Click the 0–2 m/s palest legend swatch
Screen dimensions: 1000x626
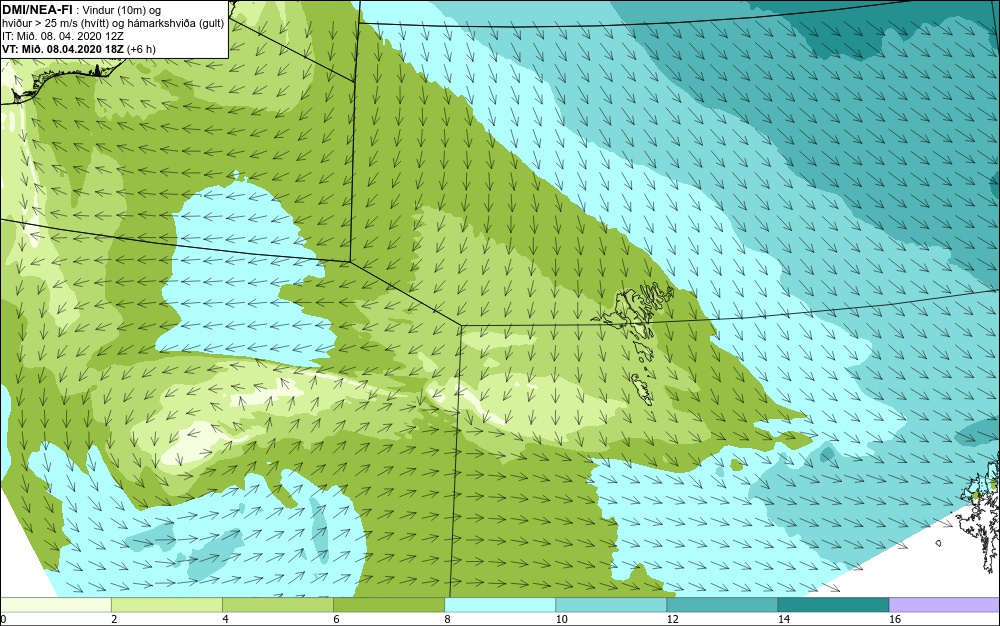click(x=55, y=605)
